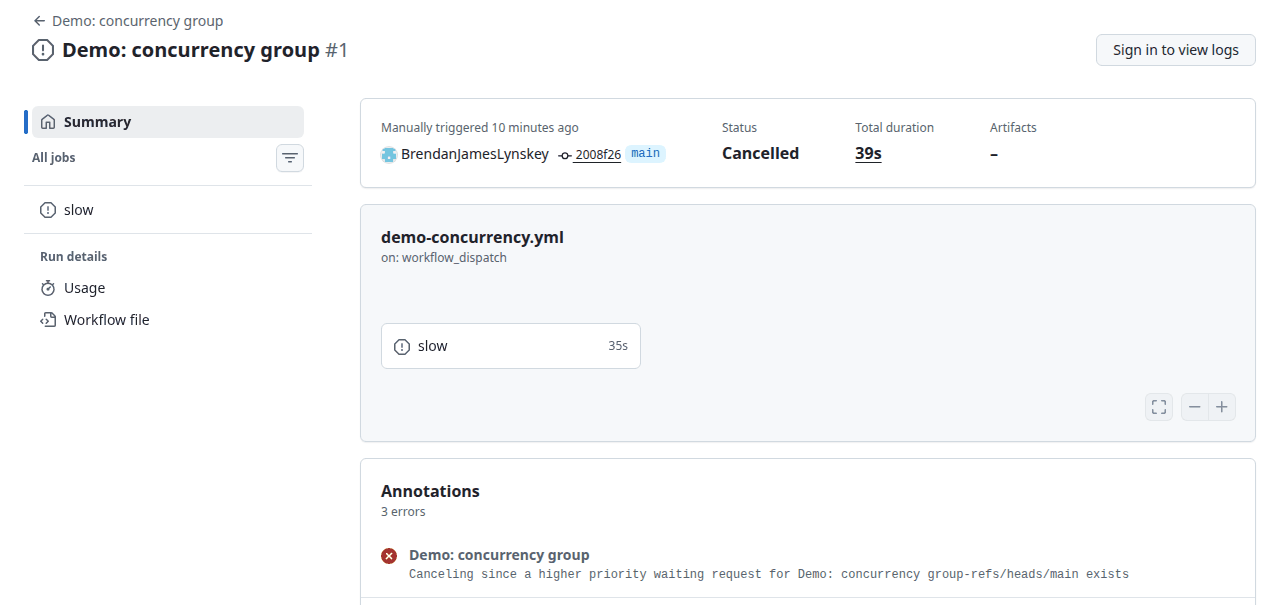Click the 'All jobs' label
This screenshot has width=1280, height=605.
(54, 158)
